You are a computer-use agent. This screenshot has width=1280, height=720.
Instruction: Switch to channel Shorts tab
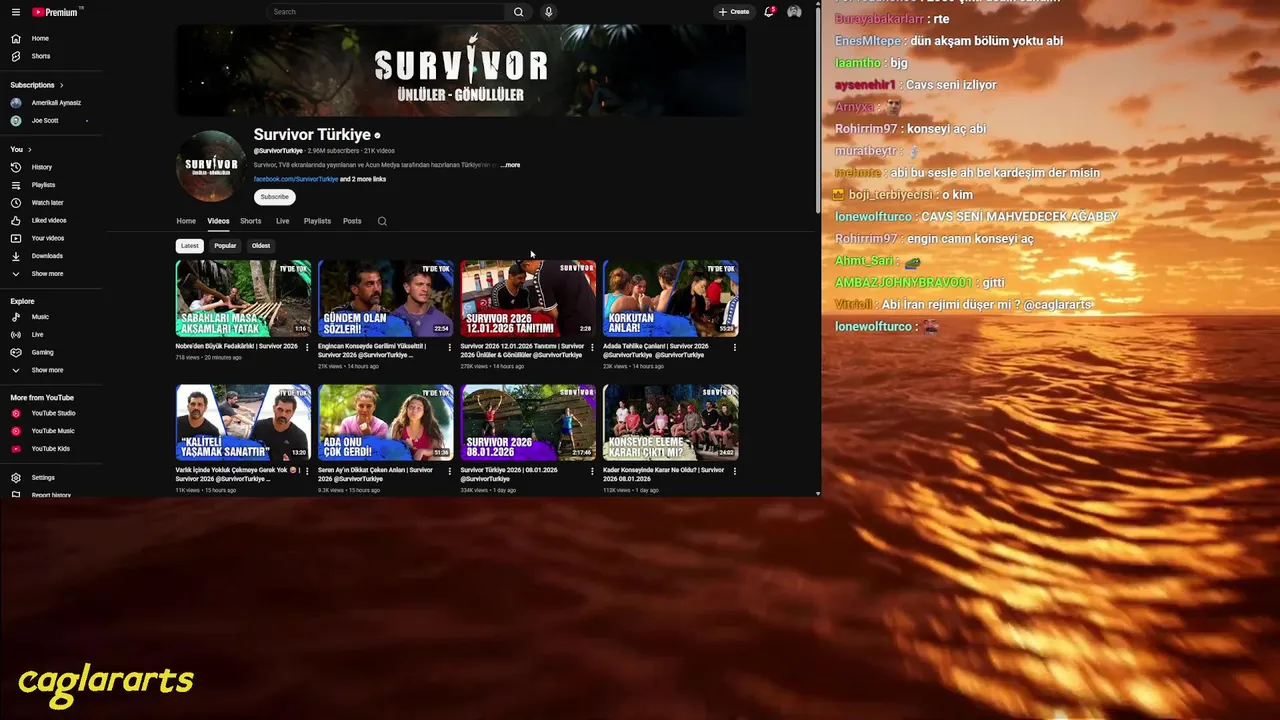pyautogui.click(x=251, y=221)
